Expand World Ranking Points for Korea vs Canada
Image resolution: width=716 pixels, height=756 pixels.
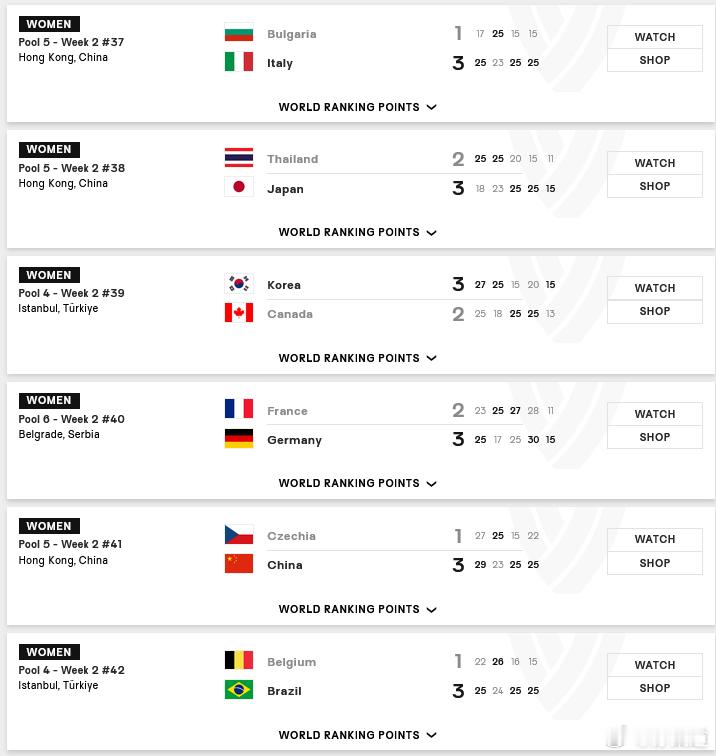(x=357, y=358)
